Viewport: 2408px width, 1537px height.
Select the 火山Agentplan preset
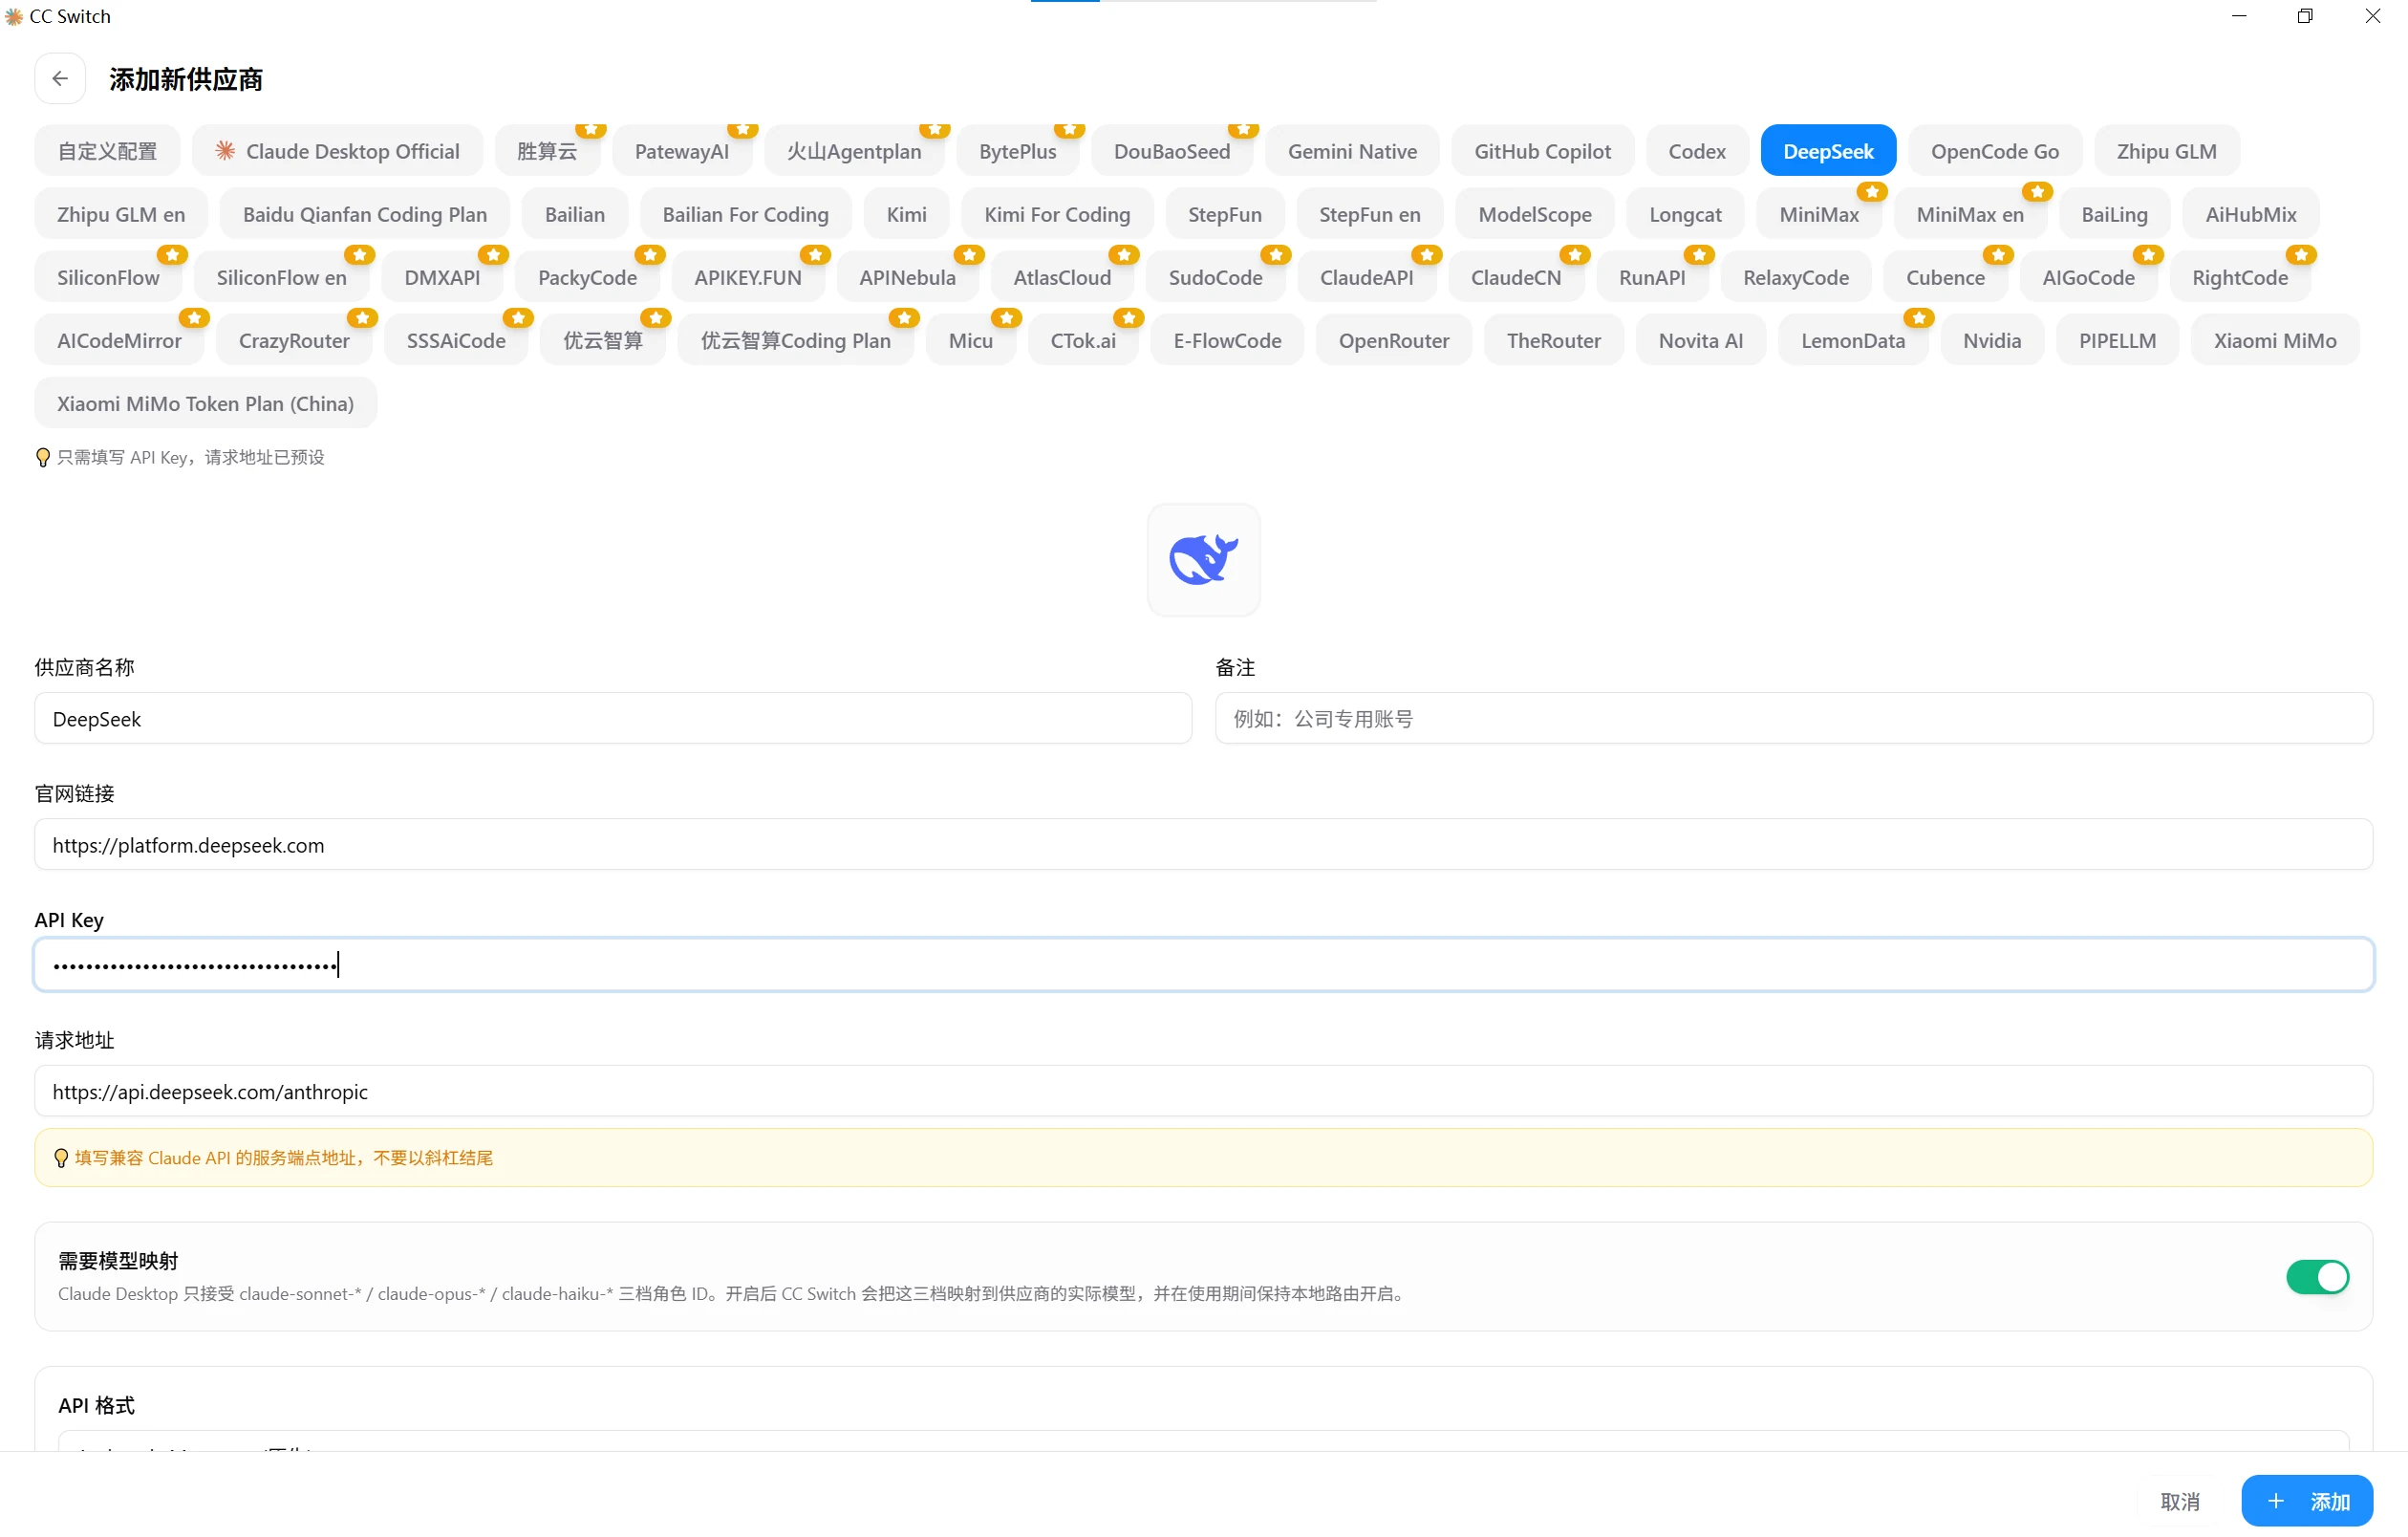pyautogui.click(x=854, y=151)
